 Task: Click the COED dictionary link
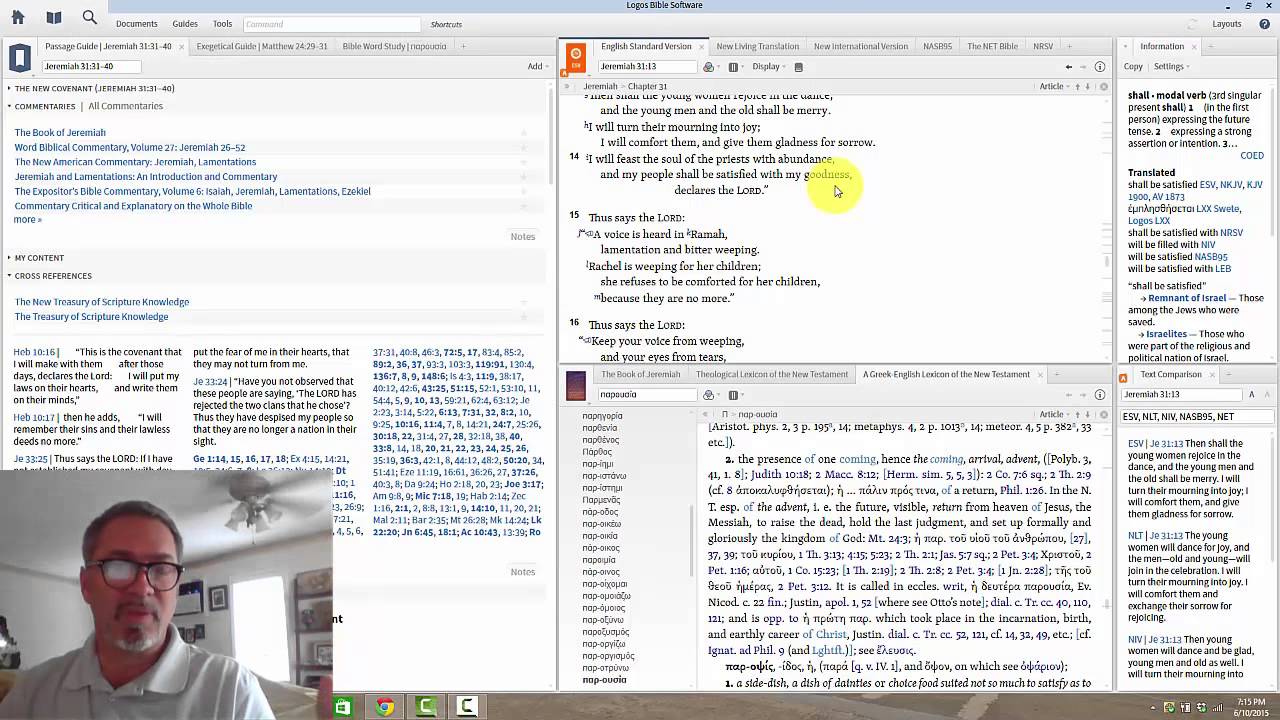pos(1251,156)
